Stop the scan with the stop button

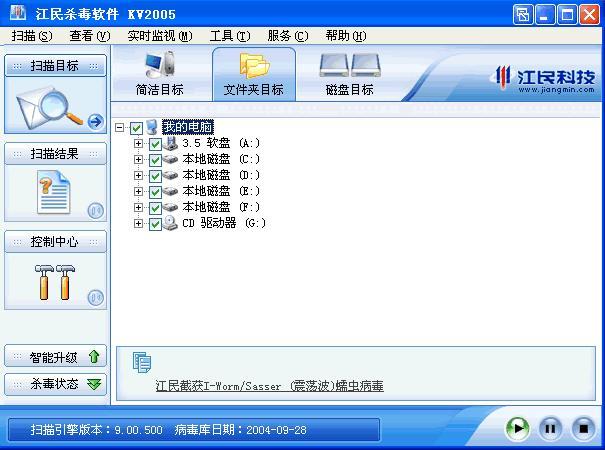[x=583, y=428]
